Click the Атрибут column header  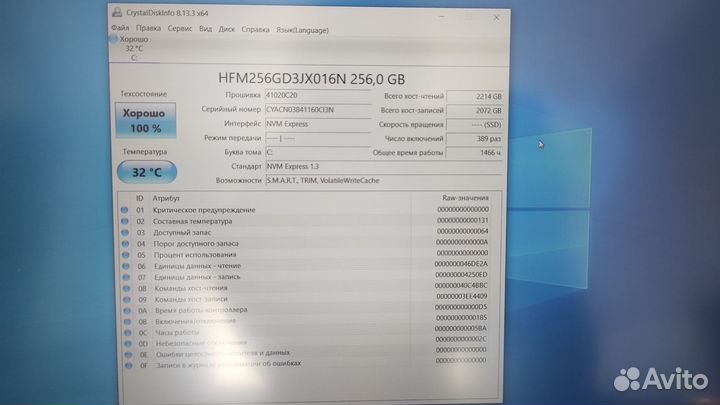166,198
